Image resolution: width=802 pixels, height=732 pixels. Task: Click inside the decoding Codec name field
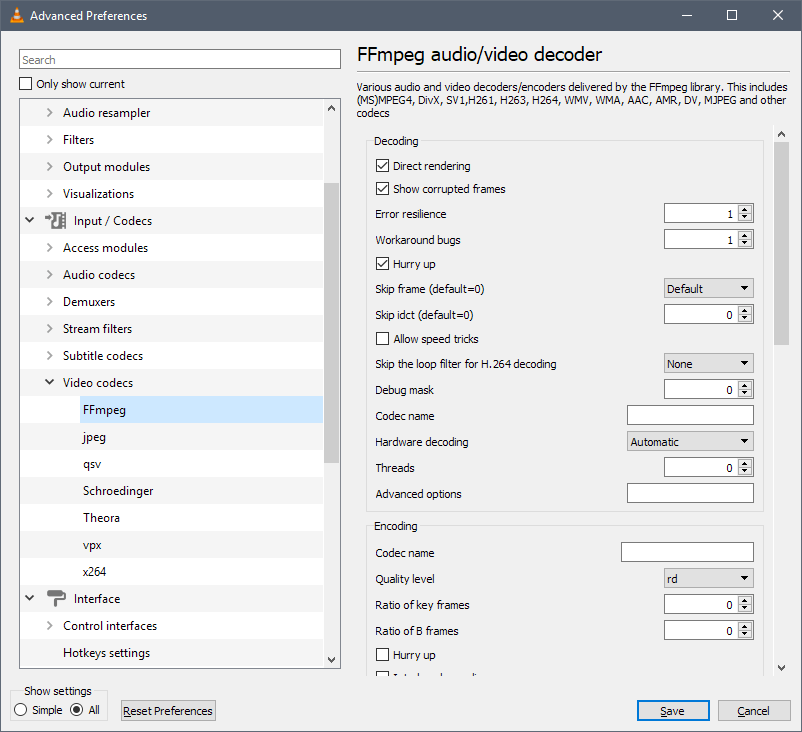point(690,415)
